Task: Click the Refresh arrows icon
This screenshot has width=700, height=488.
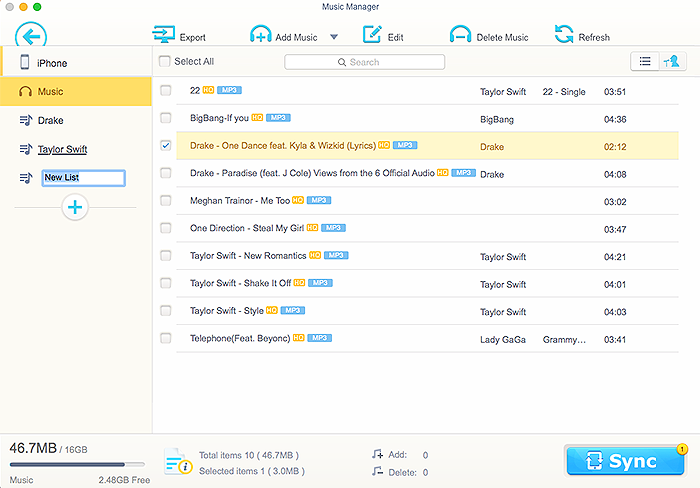Action: click(x=564, y=34)
